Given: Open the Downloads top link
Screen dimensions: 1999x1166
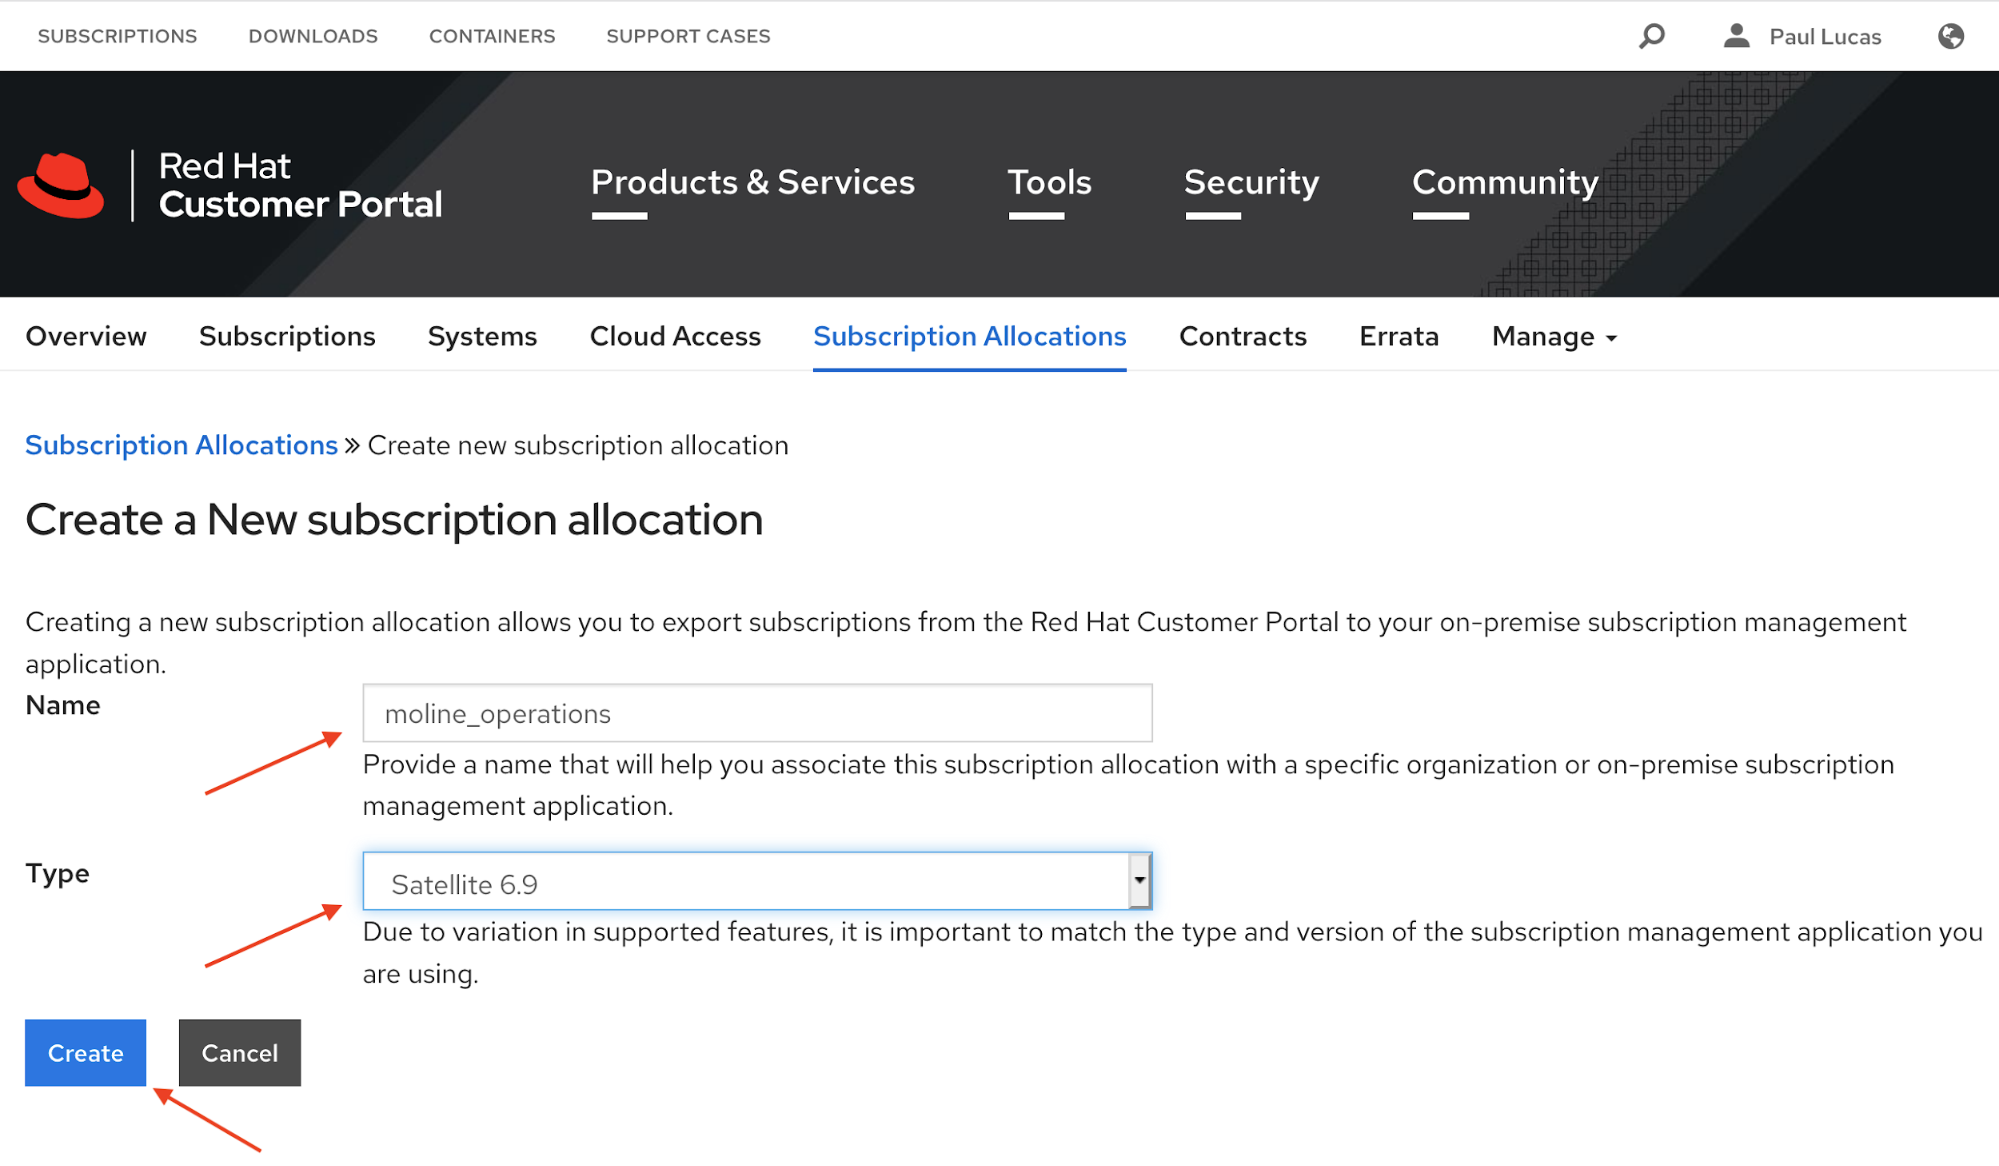Looking at the screenshot, I should pyautogui.click(x=313, y=36).
